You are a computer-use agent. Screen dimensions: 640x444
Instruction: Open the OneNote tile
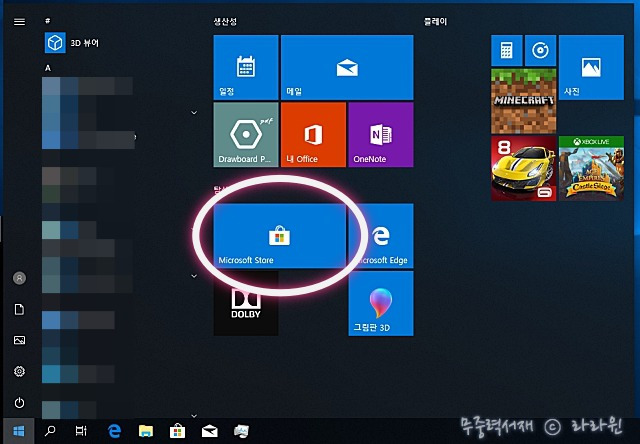pos(381,135)
